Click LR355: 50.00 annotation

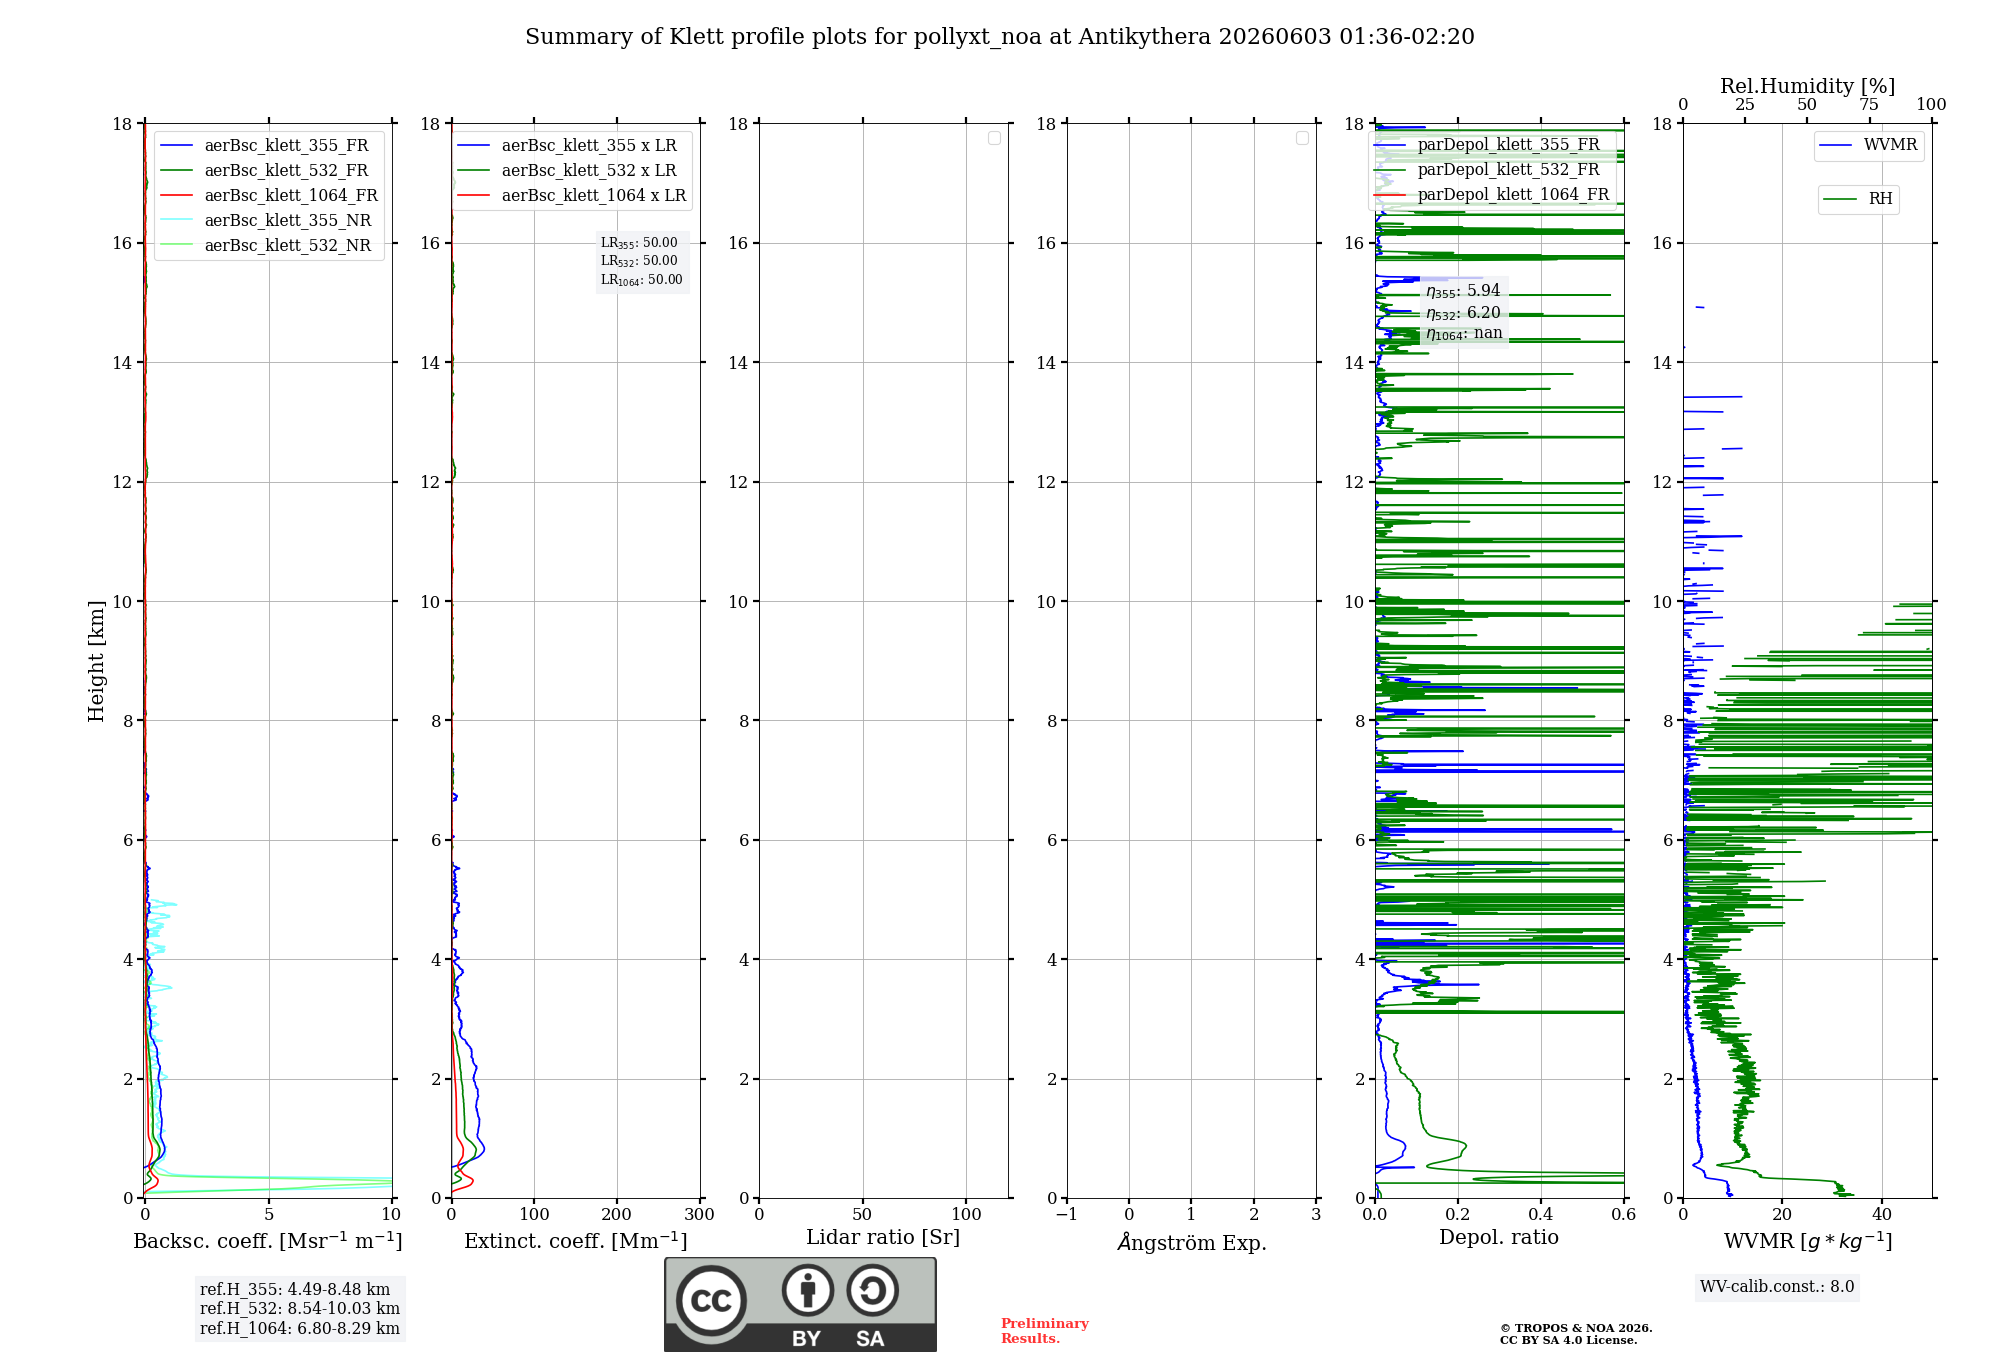[639, 243]
